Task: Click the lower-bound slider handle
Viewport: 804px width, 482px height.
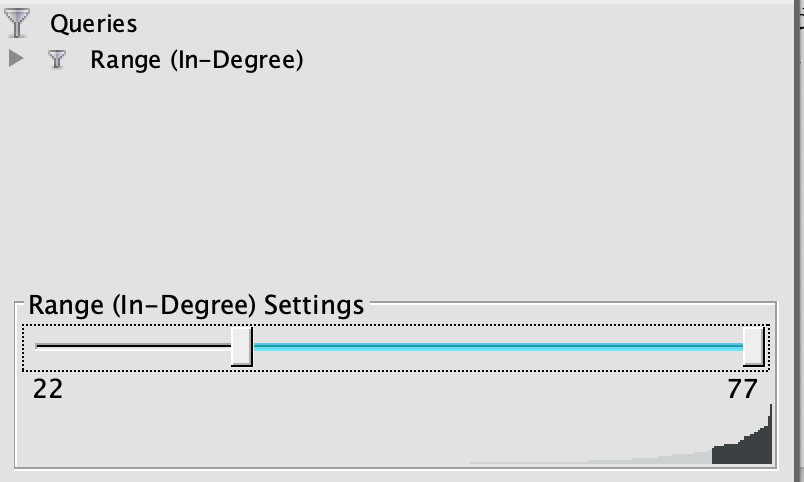Action: point(242,347)
